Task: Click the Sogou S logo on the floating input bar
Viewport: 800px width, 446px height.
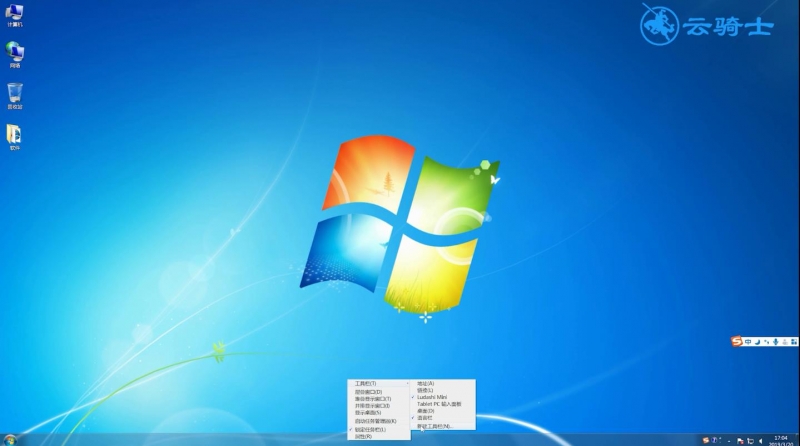Action: [x=736, y=341]
